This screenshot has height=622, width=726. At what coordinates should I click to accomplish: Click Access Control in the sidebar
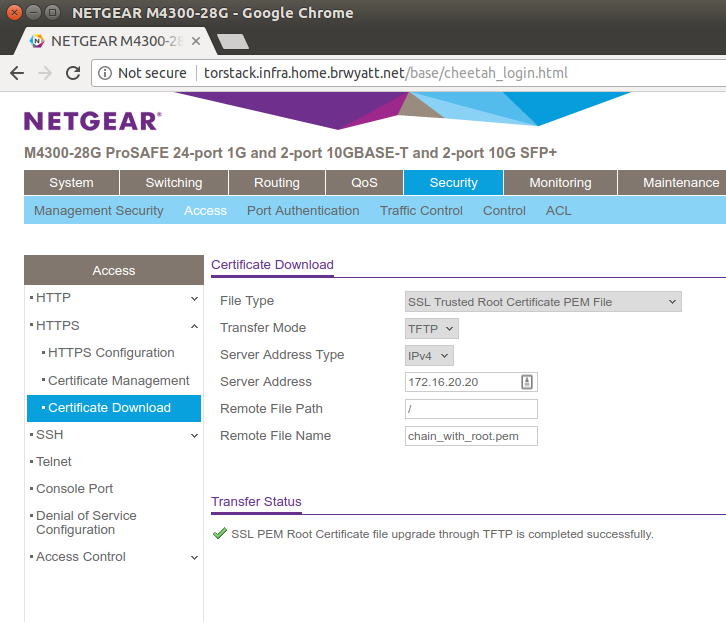pos(81,557)
